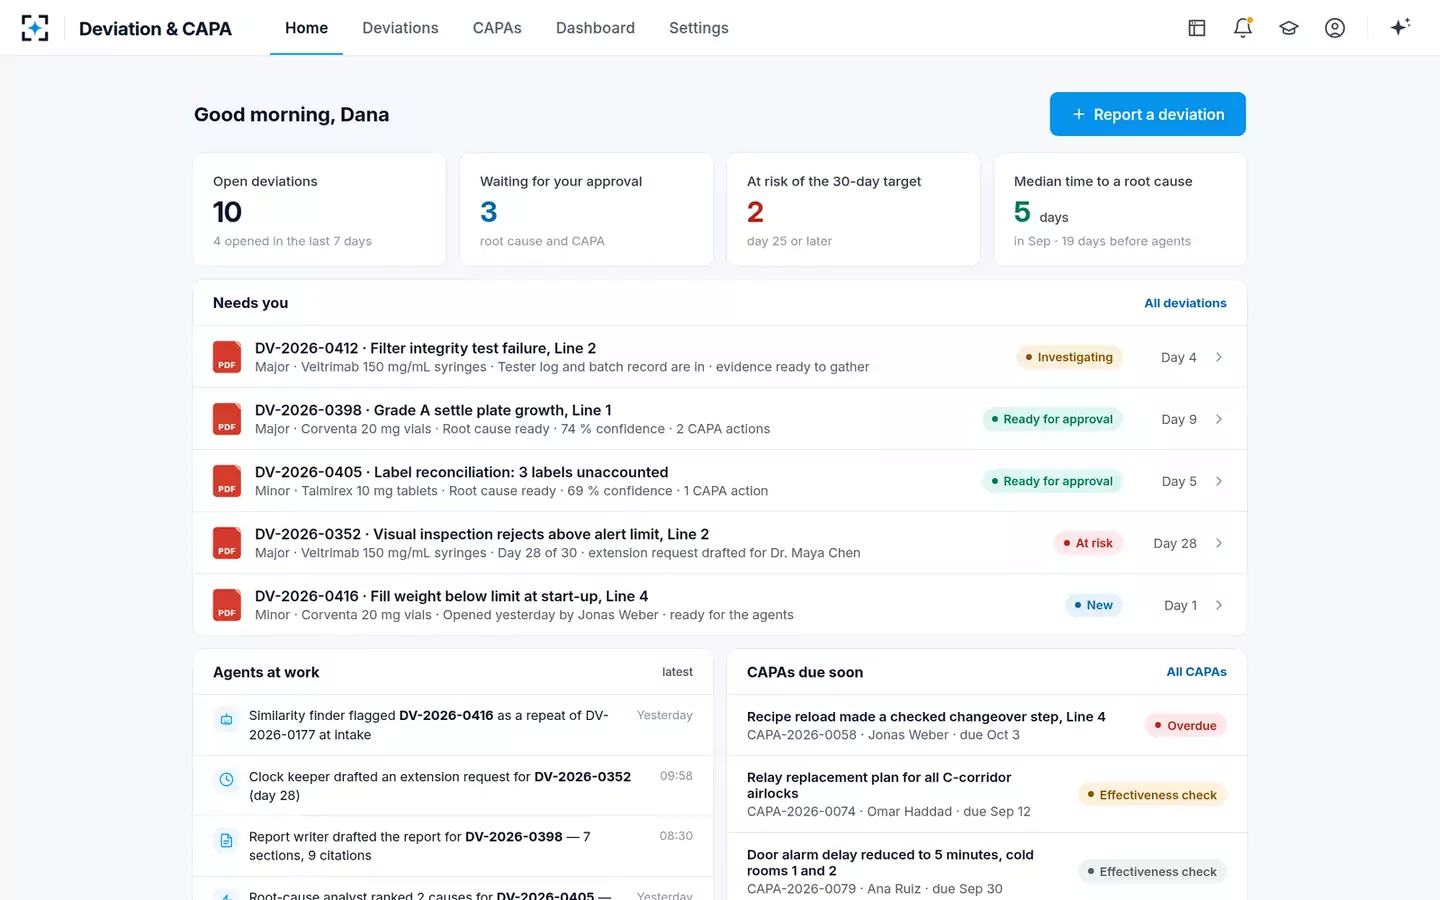
Task: Expand DV-2026-0352 row chevron
Action: click(x=1219, y=543)
